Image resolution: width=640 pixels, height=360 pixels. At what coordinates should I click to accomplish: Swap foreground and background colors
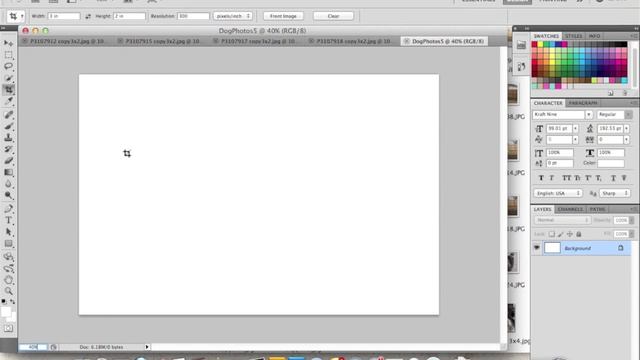(13, 302)
